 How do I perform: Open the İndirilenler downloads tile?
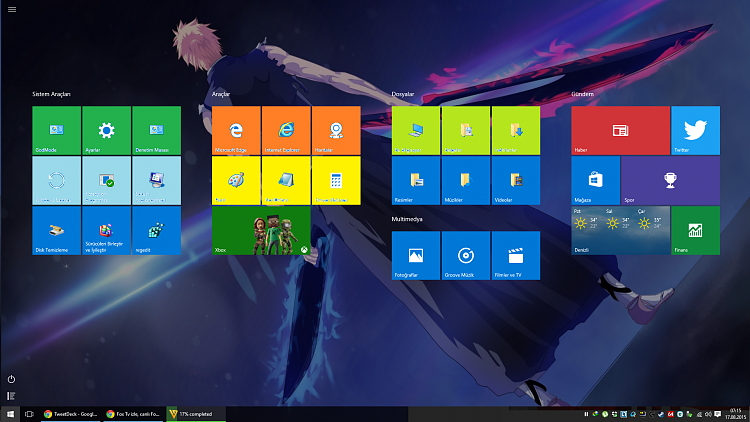[x=516, y=130]
